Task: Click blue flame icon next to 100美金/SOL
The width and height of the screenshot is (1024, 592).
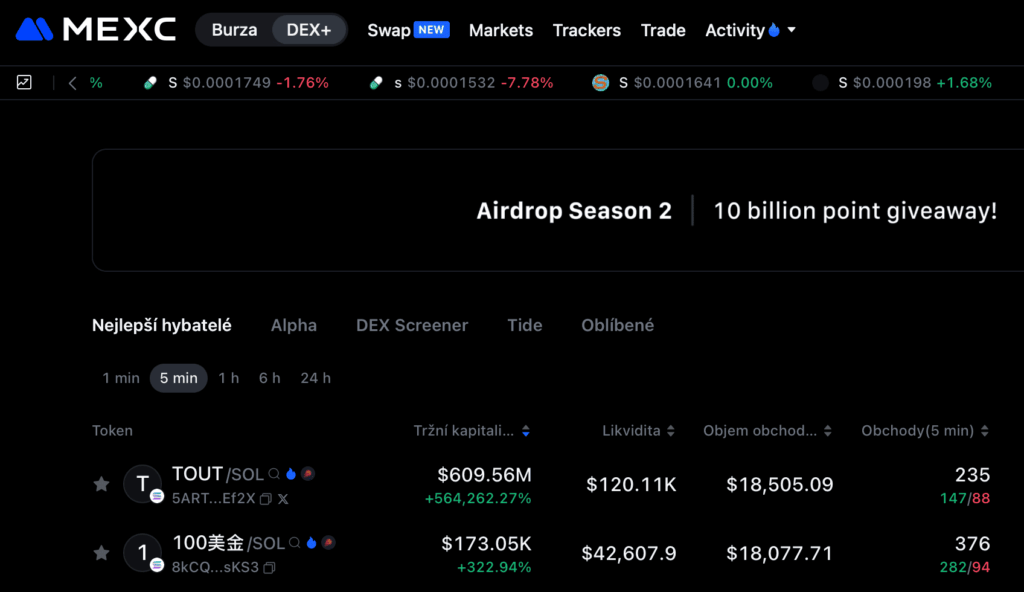Action: coord(312,543)
